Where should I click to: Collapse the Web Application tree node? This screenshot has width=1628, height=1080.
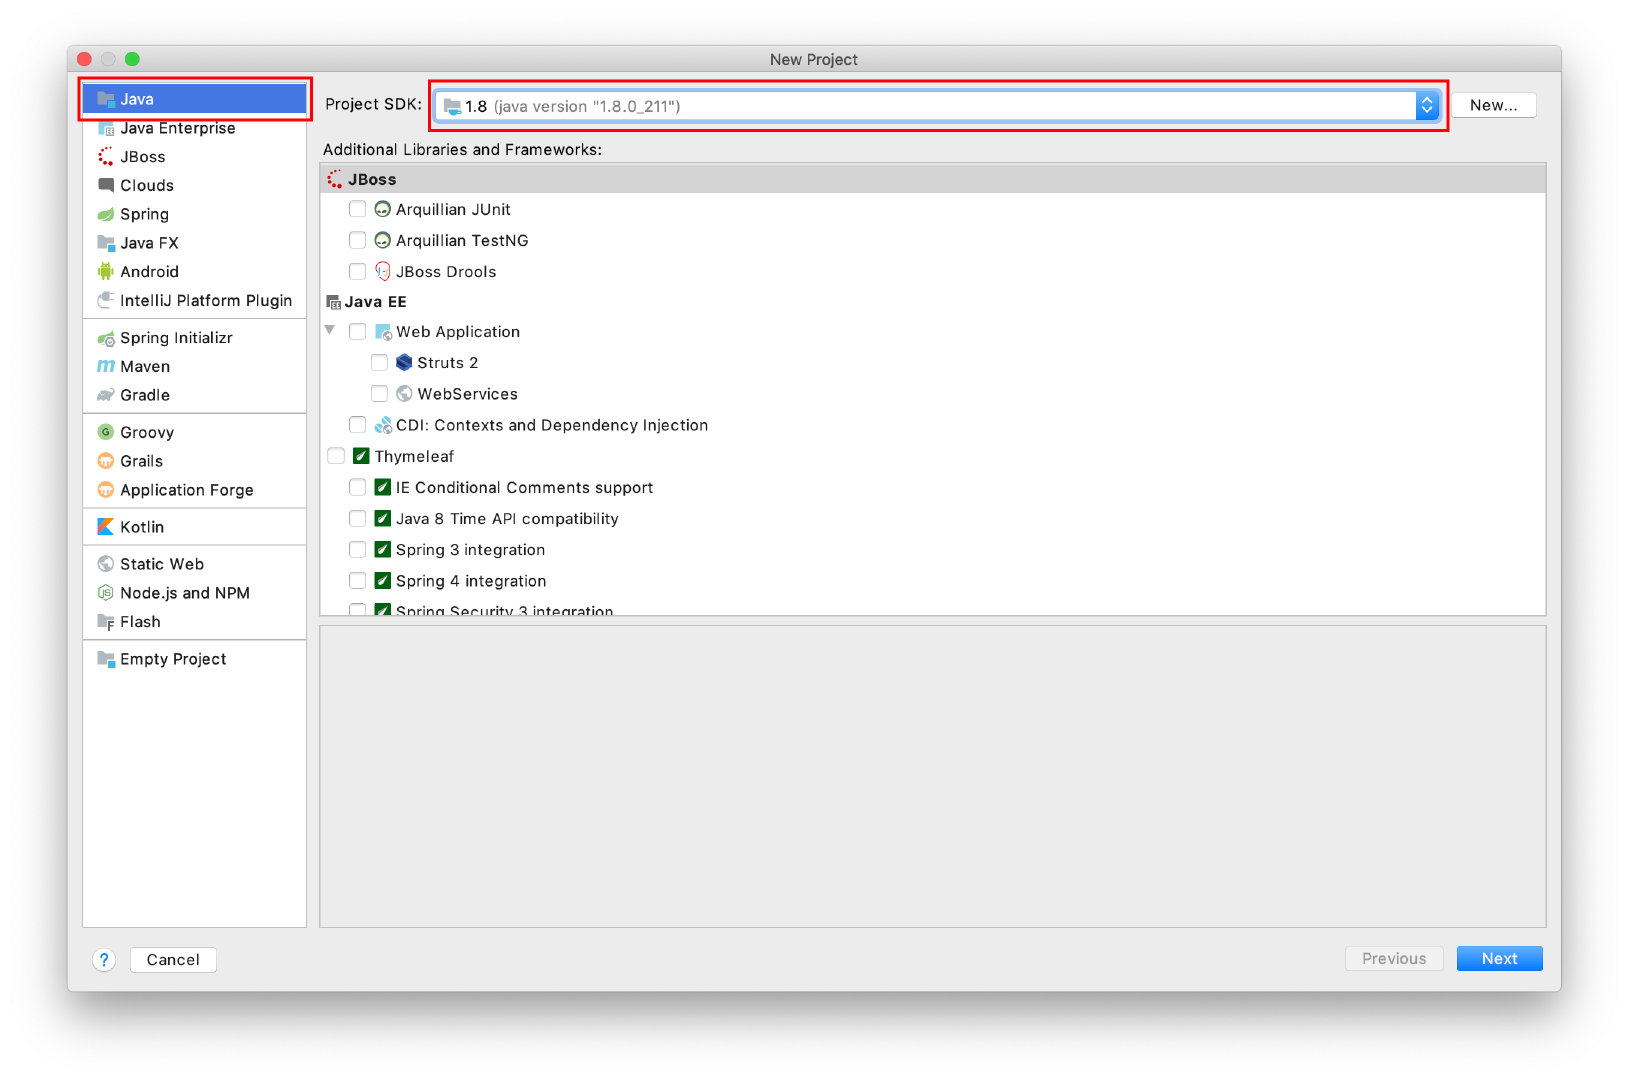[330, 330]
